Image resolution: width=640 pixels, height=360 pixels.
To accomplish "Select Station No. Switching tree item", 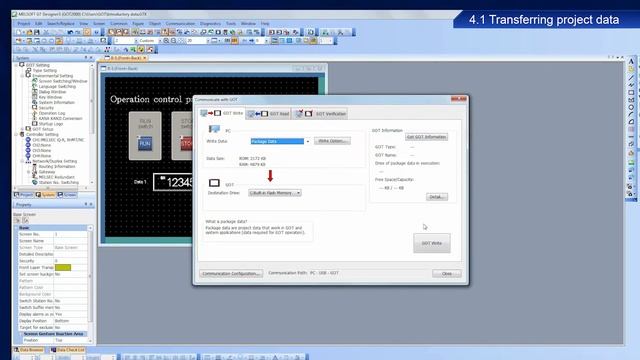I will point(59,182).
